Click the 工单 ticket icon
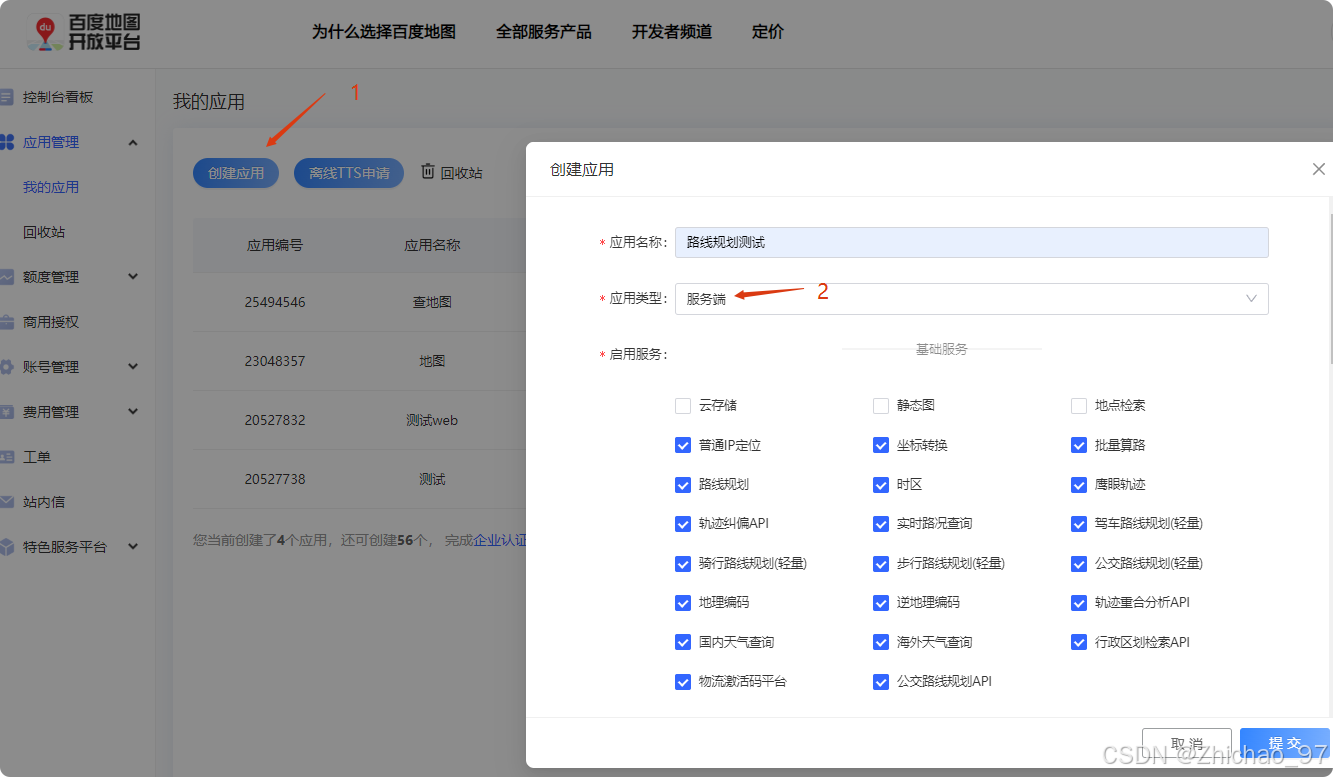 pyautogui.click(x=7, y=457)
